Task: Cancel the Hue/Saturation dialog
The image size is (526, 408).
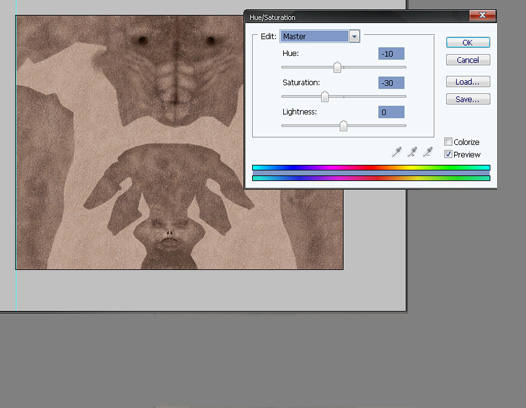Action: coord(468,60)
